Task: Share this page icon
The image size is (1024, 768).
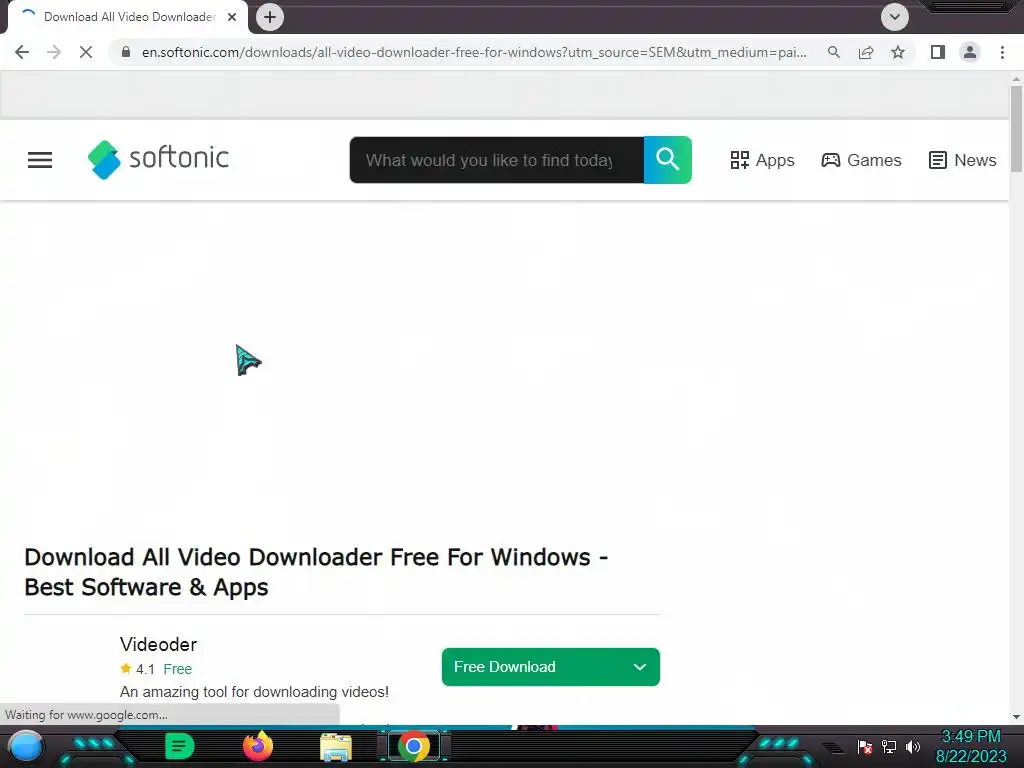Action: [866, 52]
